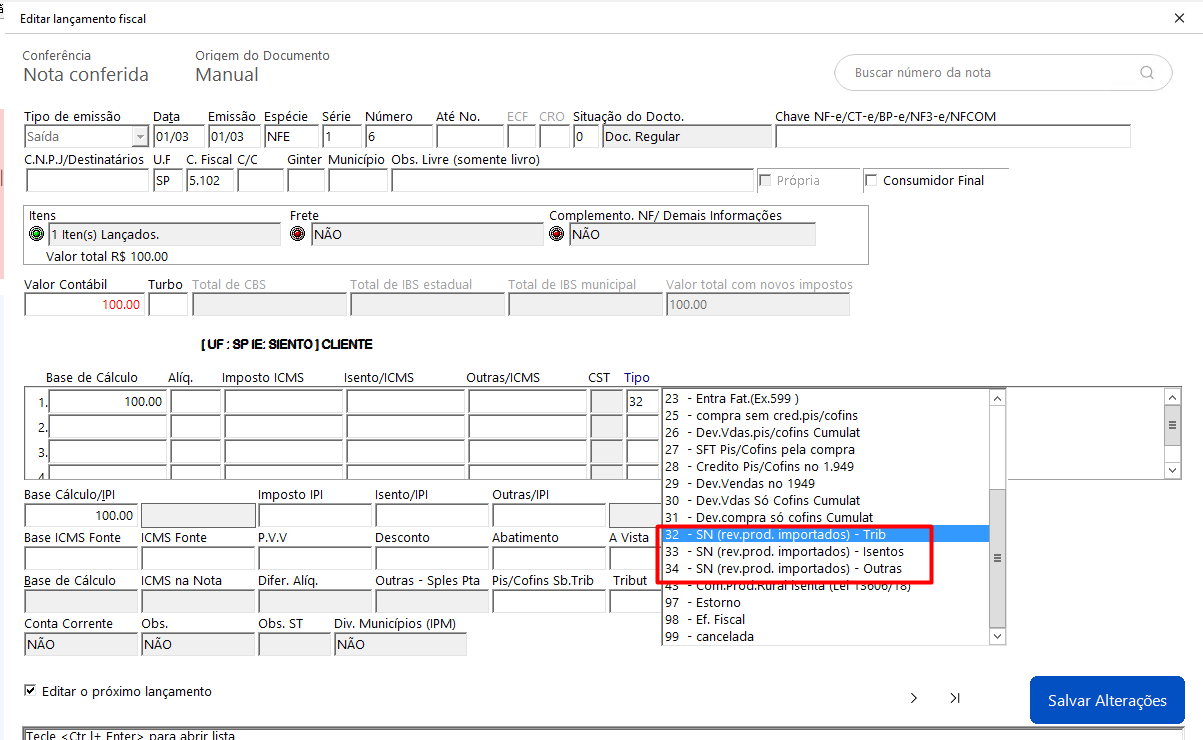Click the C. Fiscal field 5.102
The width and height of the screenshot is (1203, 740).
210,180
